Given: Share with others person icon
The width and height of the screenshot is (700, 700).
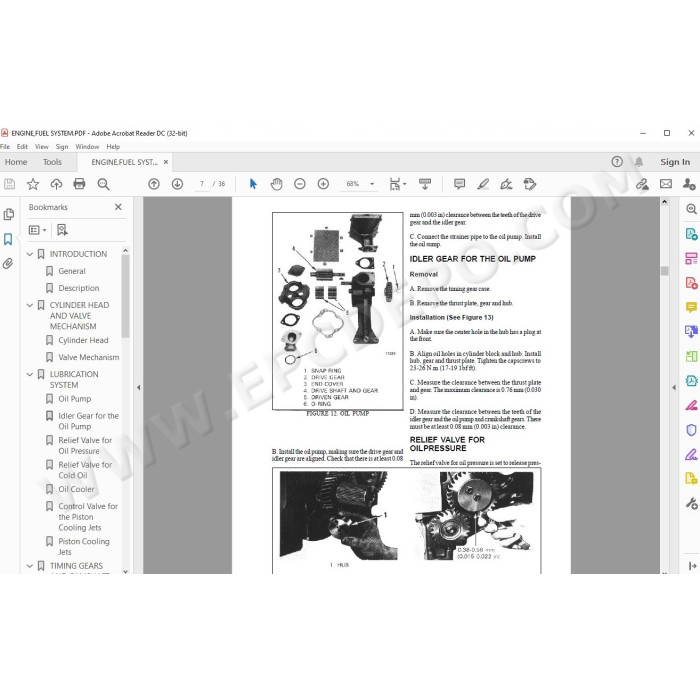Looking at the screenshot, I should pyautogui.click(x=689, y=184).
